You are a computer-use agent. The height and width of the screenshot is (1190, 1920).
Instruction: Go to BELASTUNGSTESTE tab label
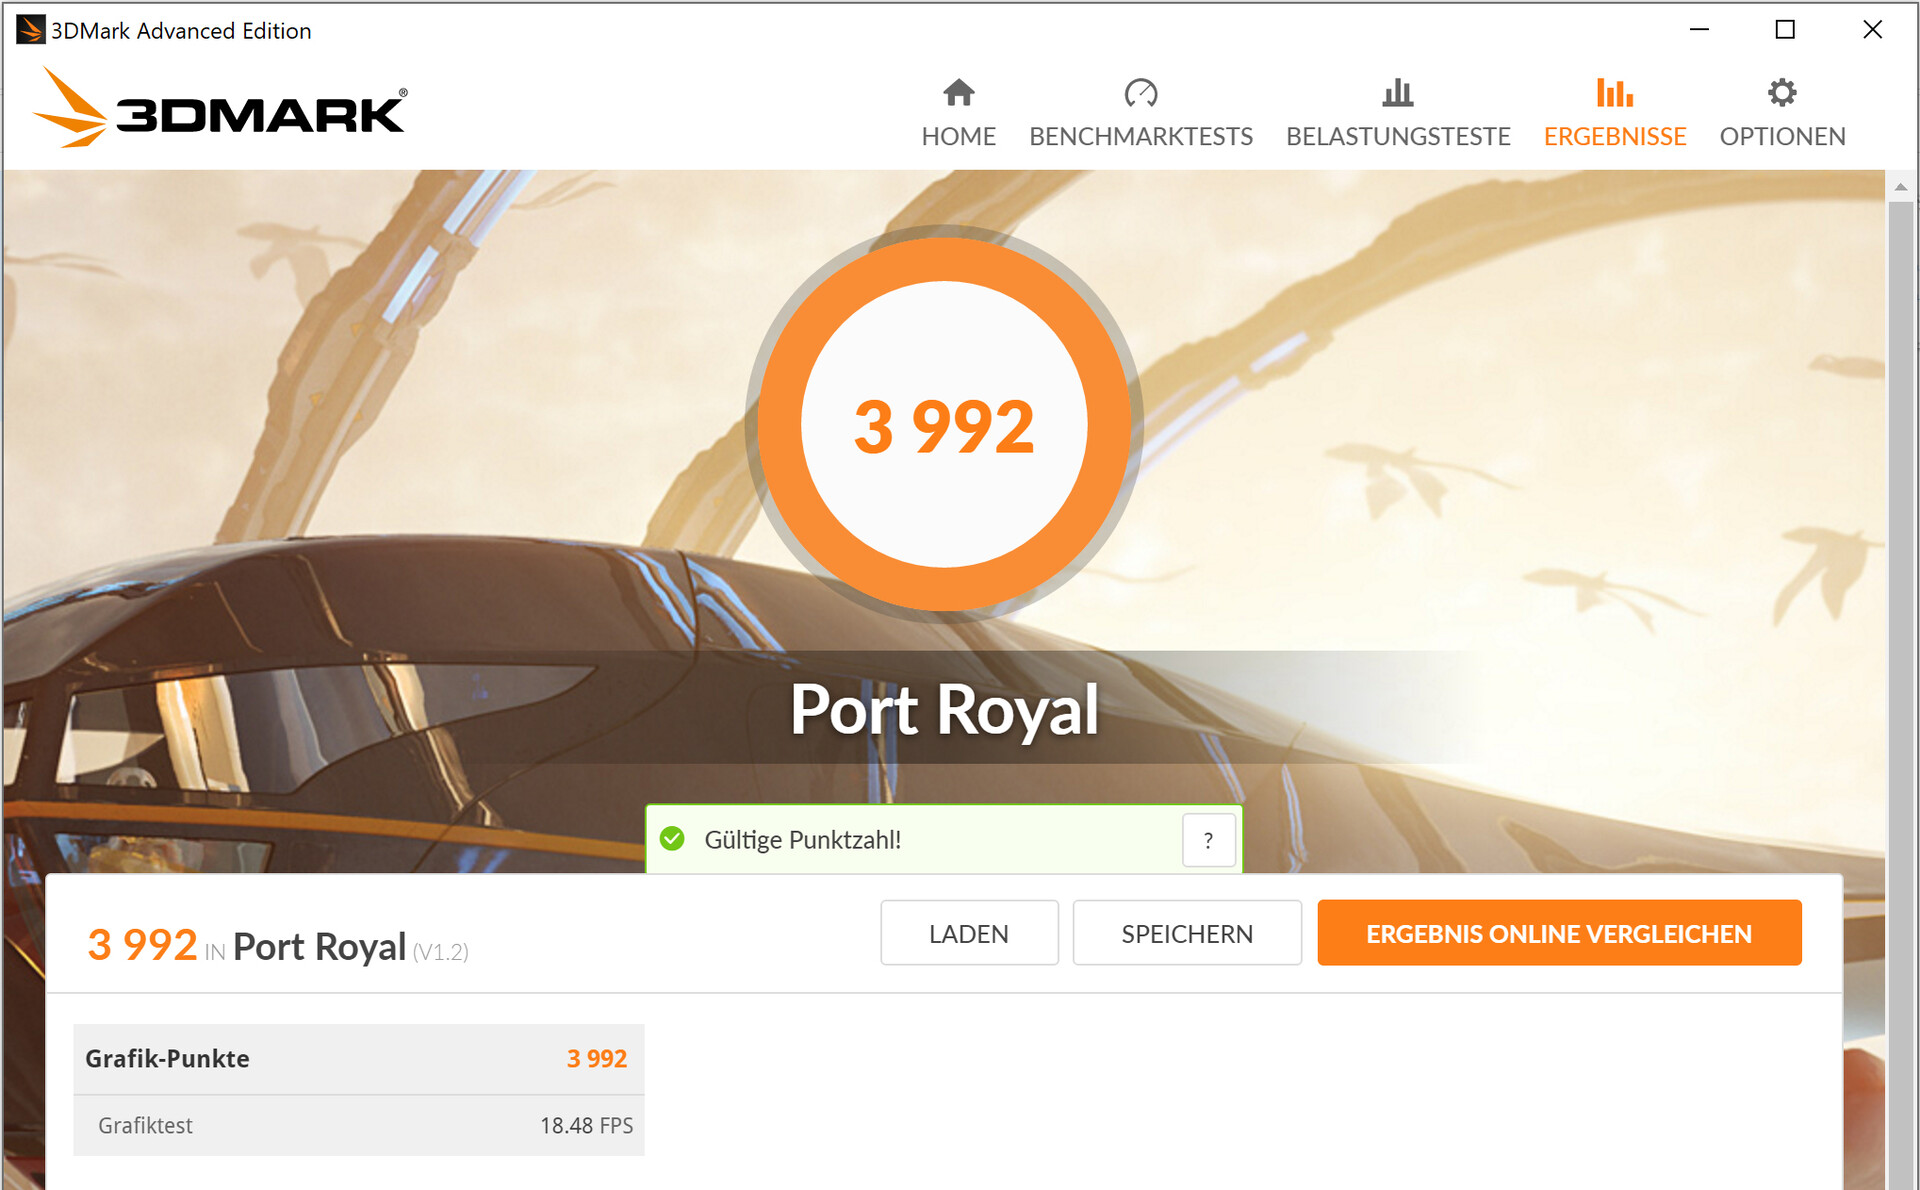pos(1398,136)
